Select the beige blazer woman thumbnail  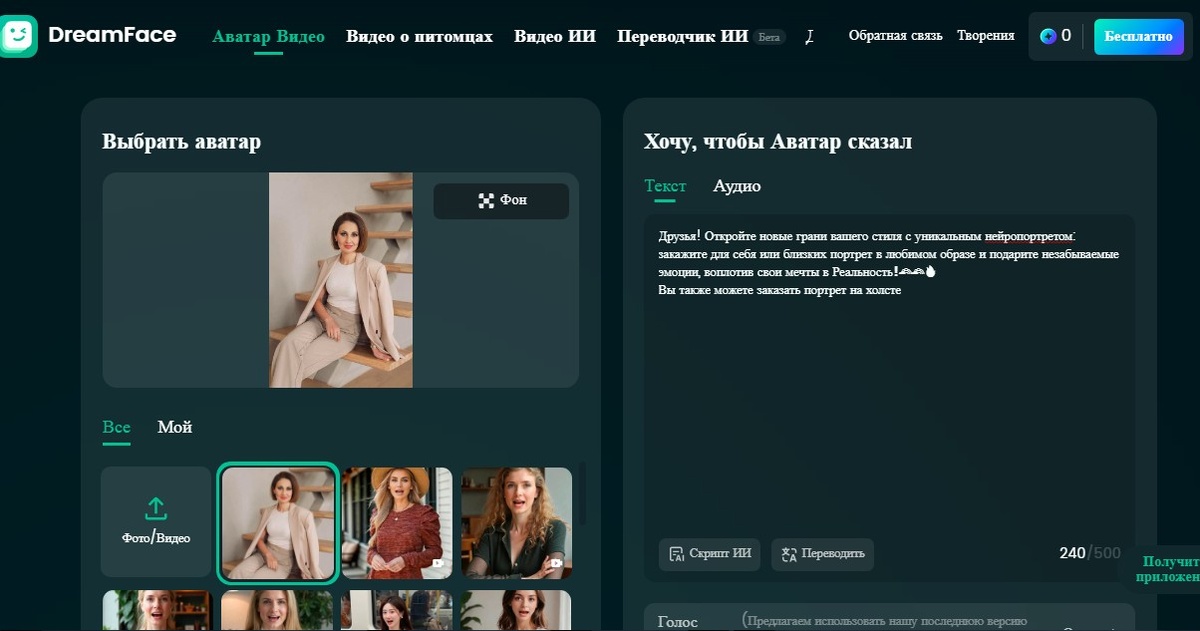pos(277,523)
